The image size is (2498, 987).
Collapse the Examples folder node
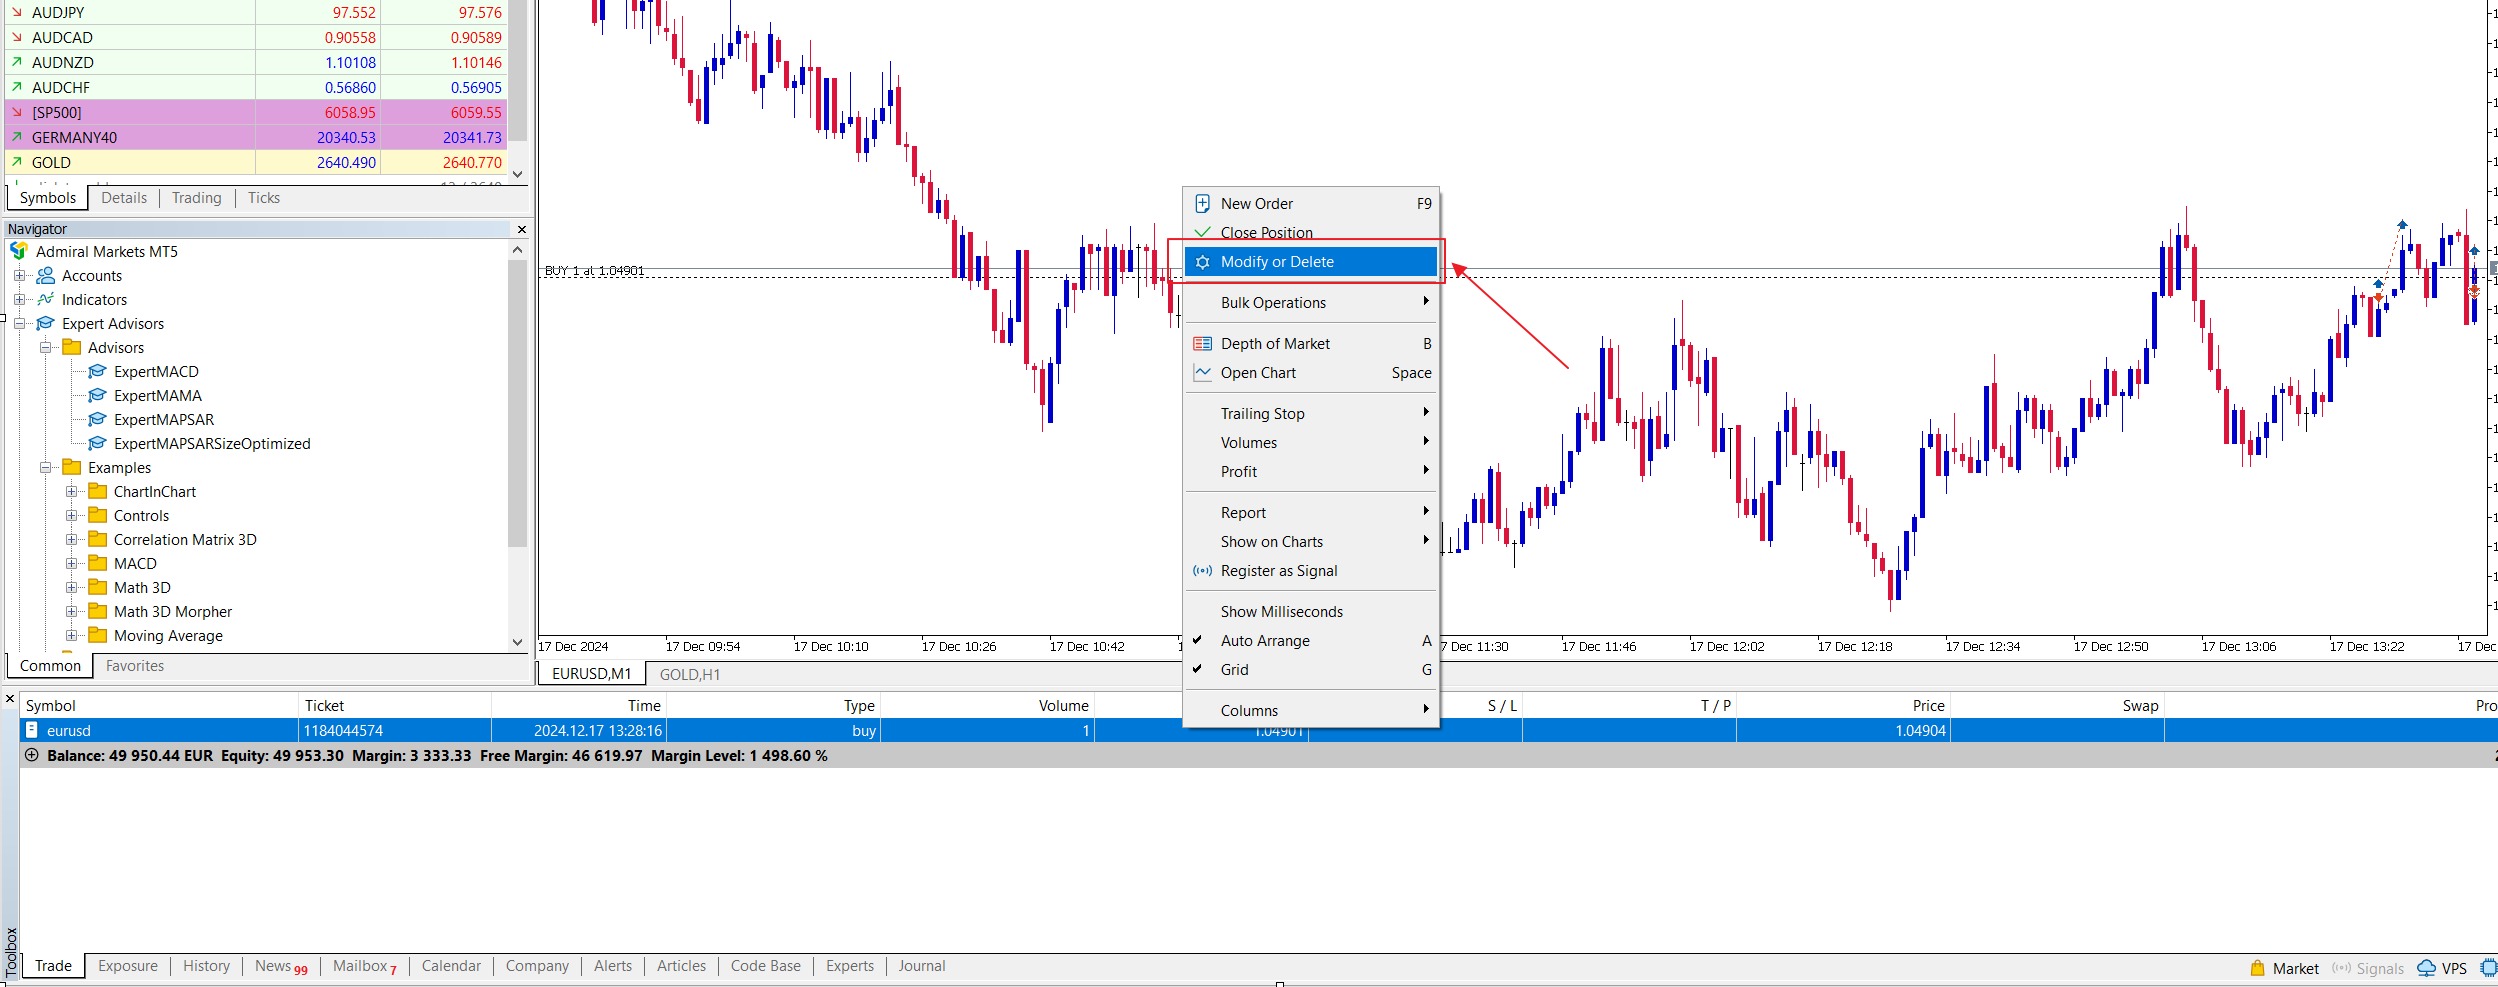point(45,468)
